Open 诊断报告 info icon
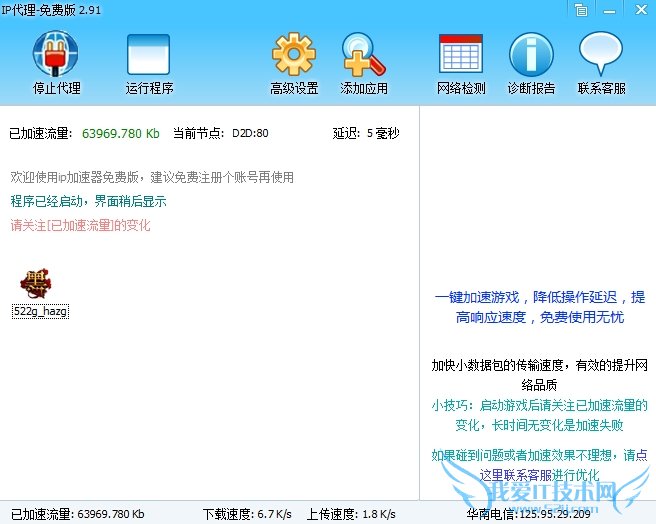Viewport: 656px width, 524px height. coord(531,54)
